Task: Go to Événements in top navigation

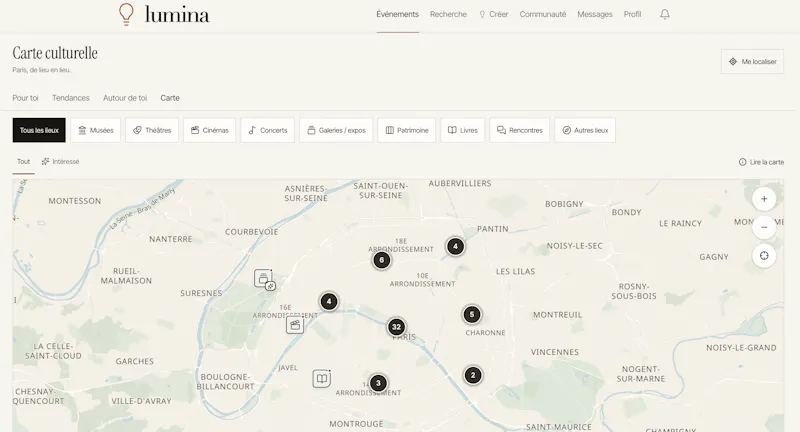Action: click(x=397, y=14)
